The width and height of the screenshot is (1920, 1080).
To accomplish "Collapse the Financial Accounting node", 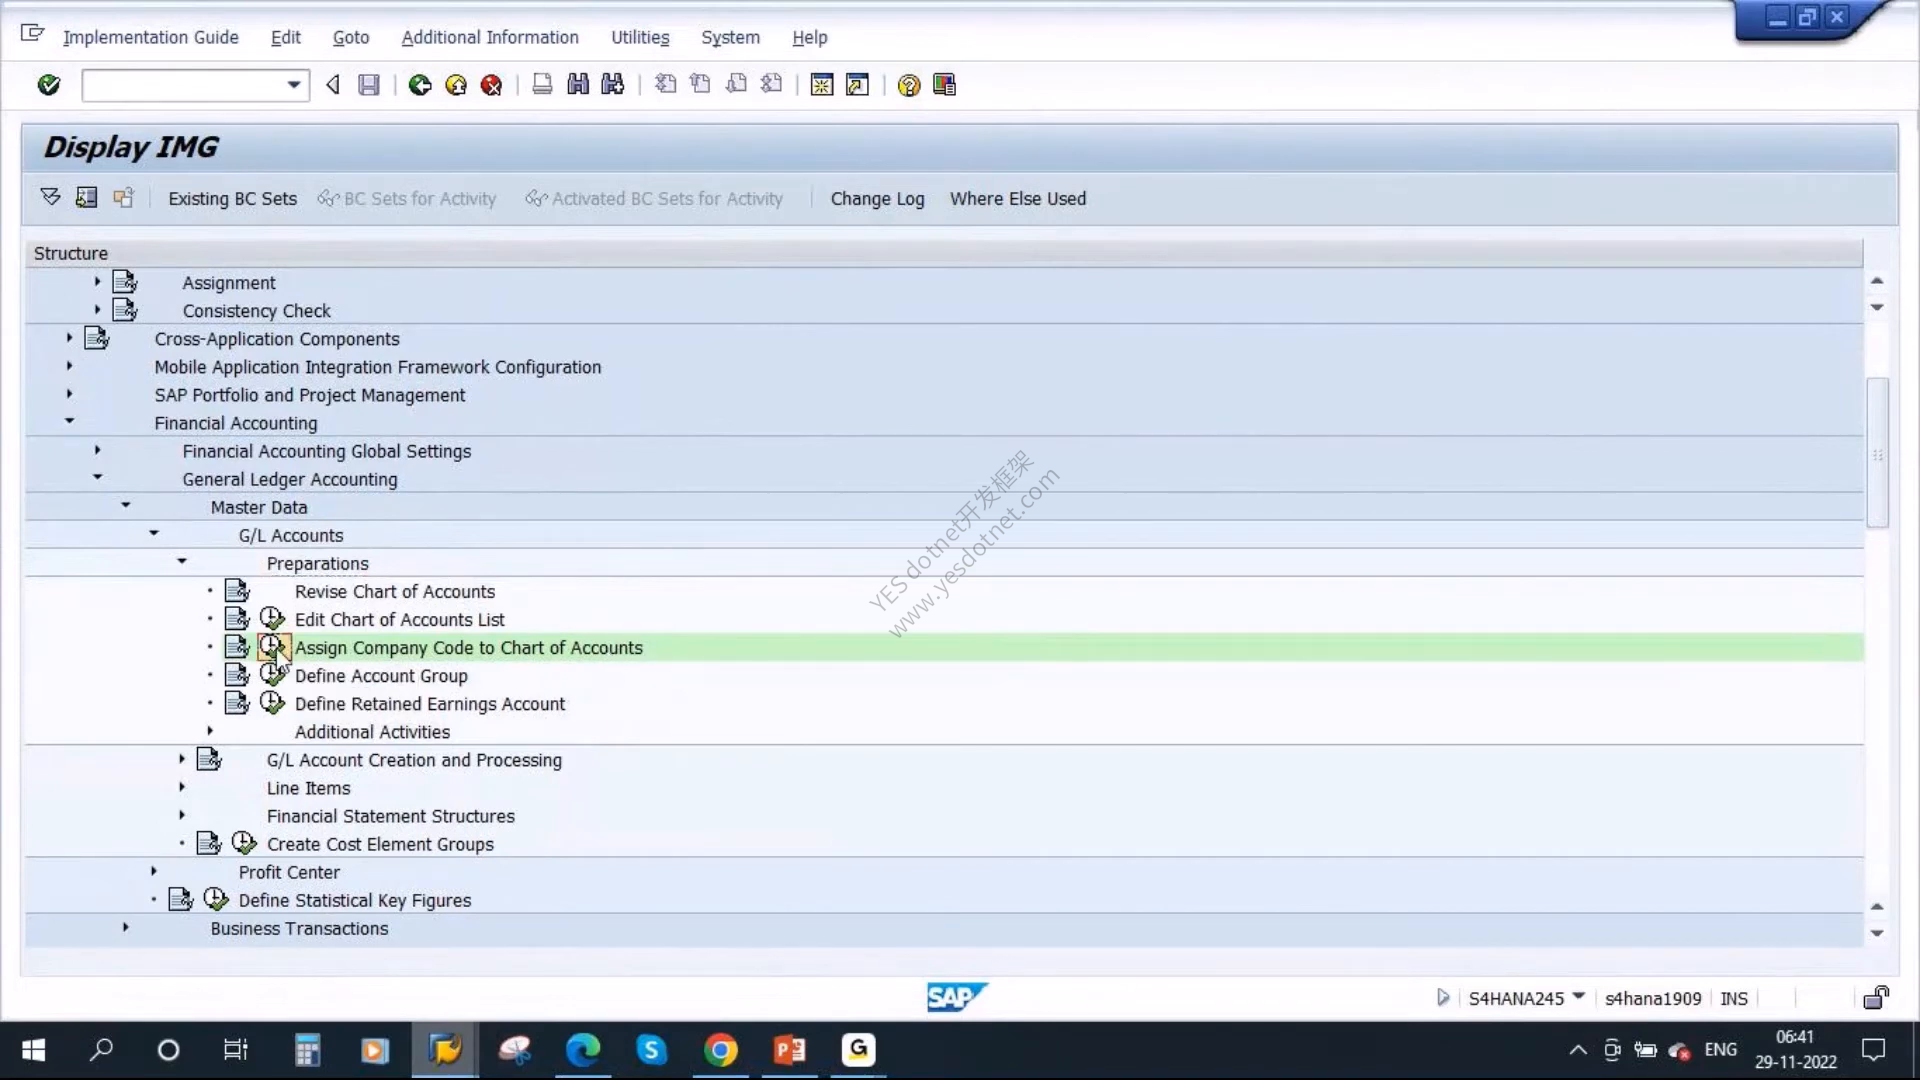I will 69,421.
